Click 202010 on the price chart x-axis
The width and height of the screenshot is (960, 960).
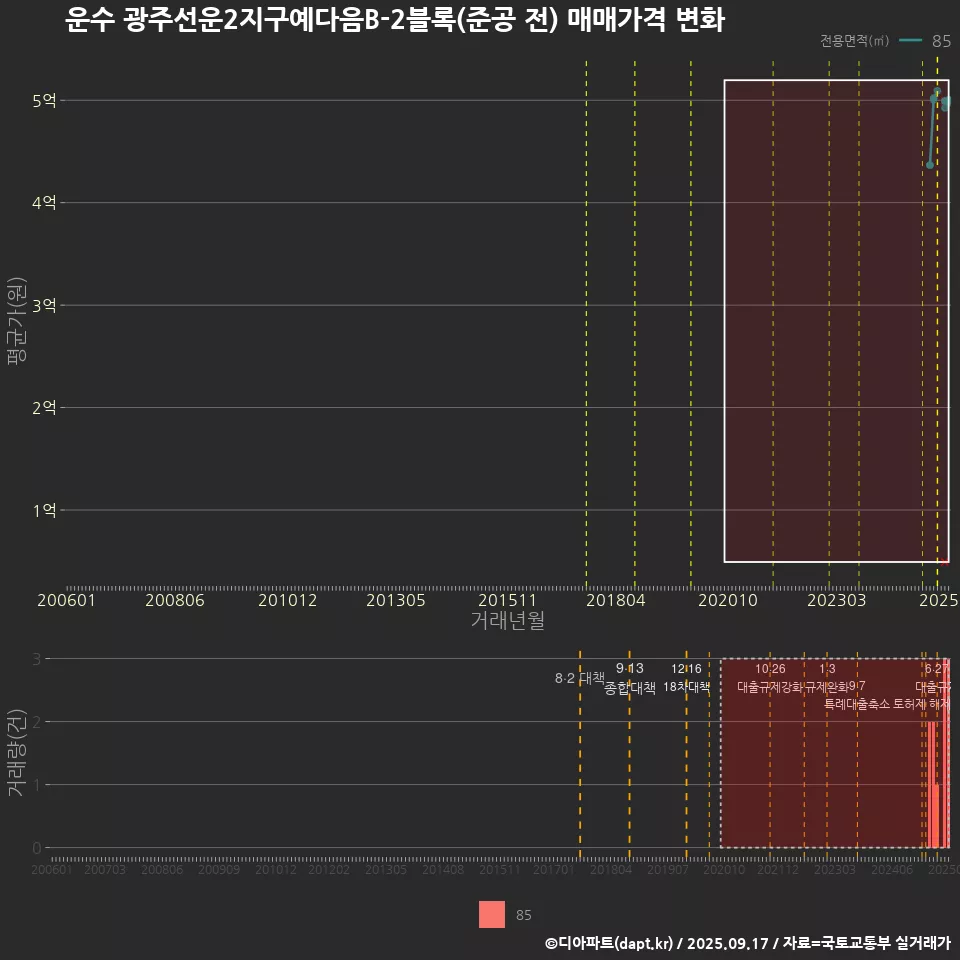[x=728, y=600]
